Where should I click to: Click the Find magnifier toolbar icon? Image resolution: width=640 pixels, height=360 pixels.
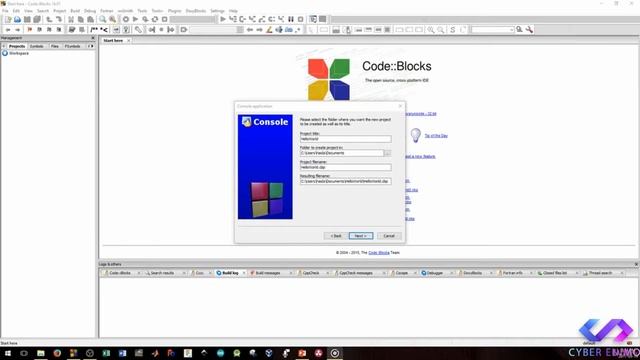pos(102,19)
